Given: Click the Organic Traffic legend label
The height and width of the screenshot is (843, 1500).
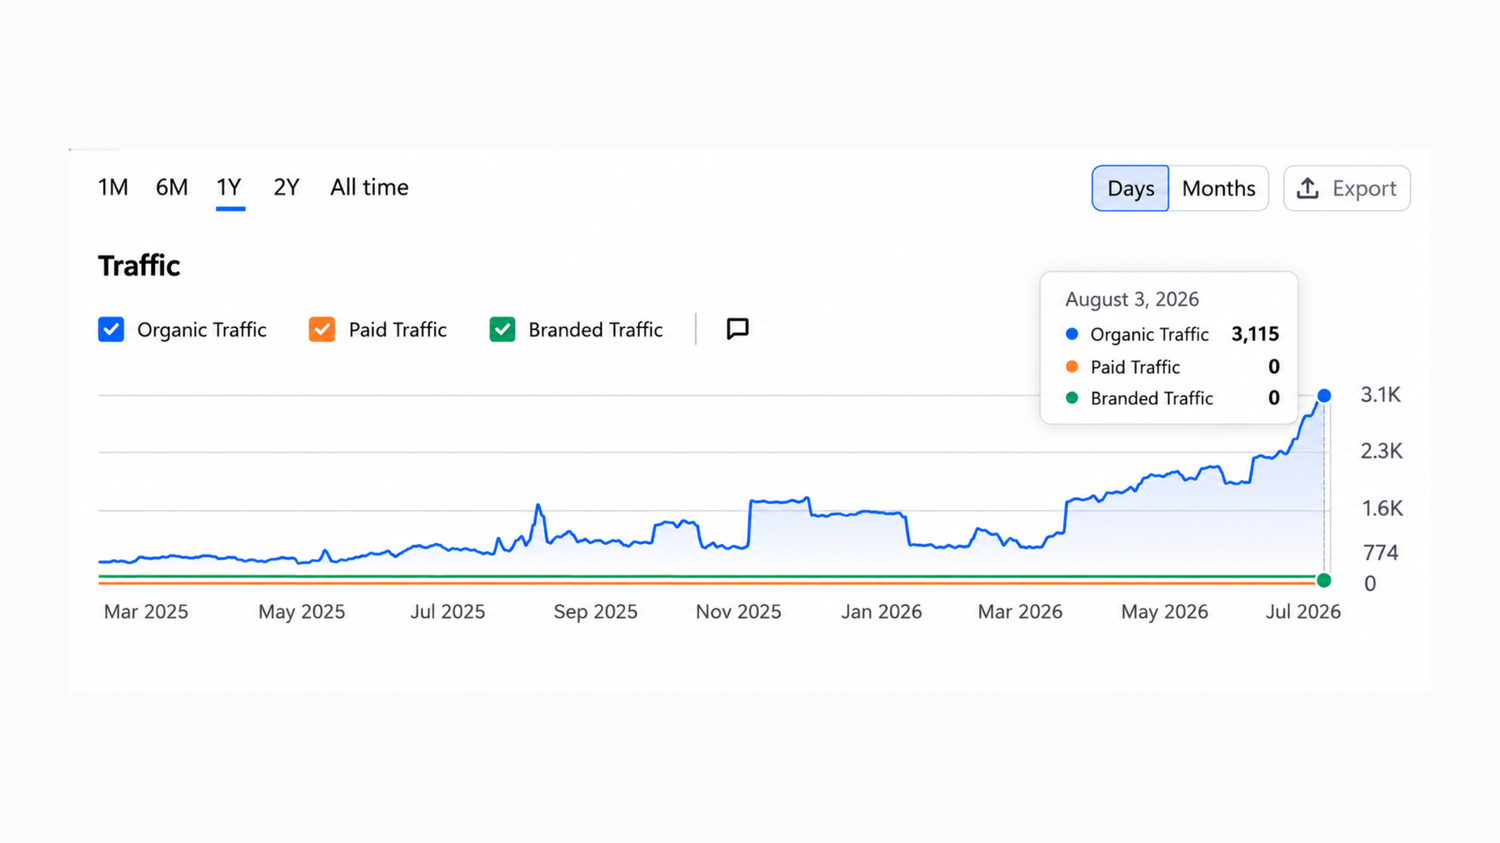Looking at the screenshot, I should click(x=201, y=330).
